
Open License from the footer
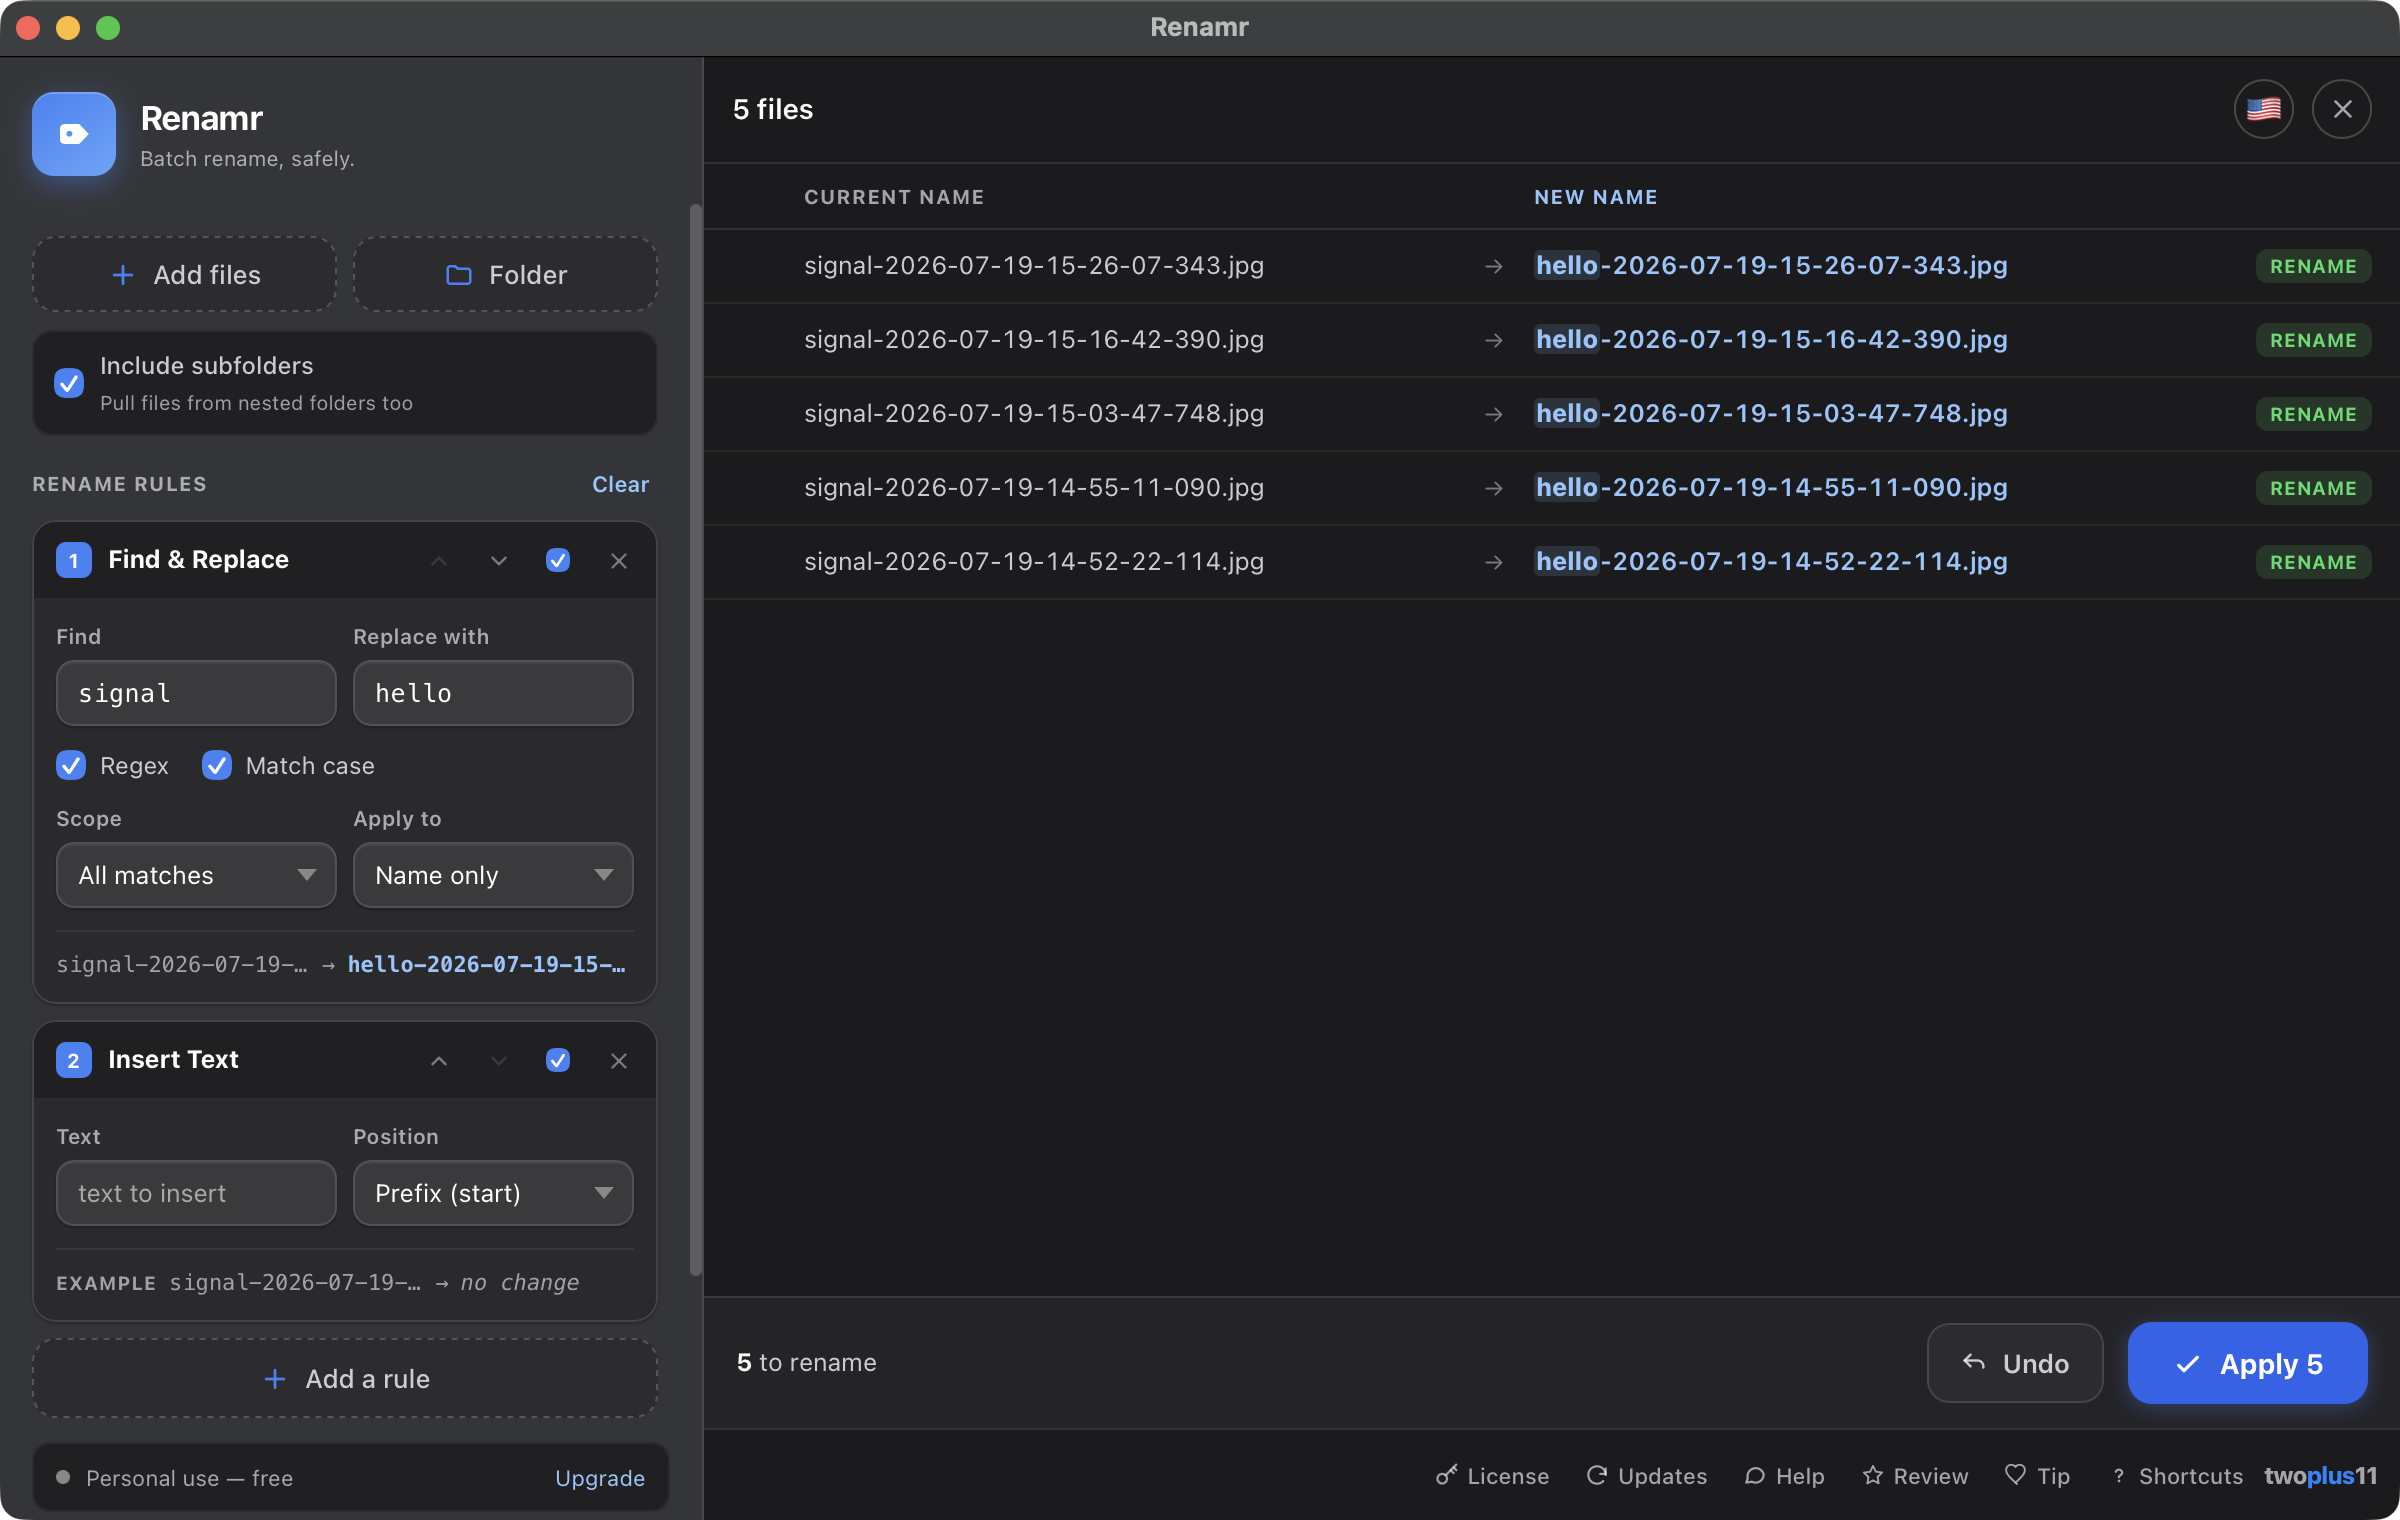[x=1492, y=1476]
